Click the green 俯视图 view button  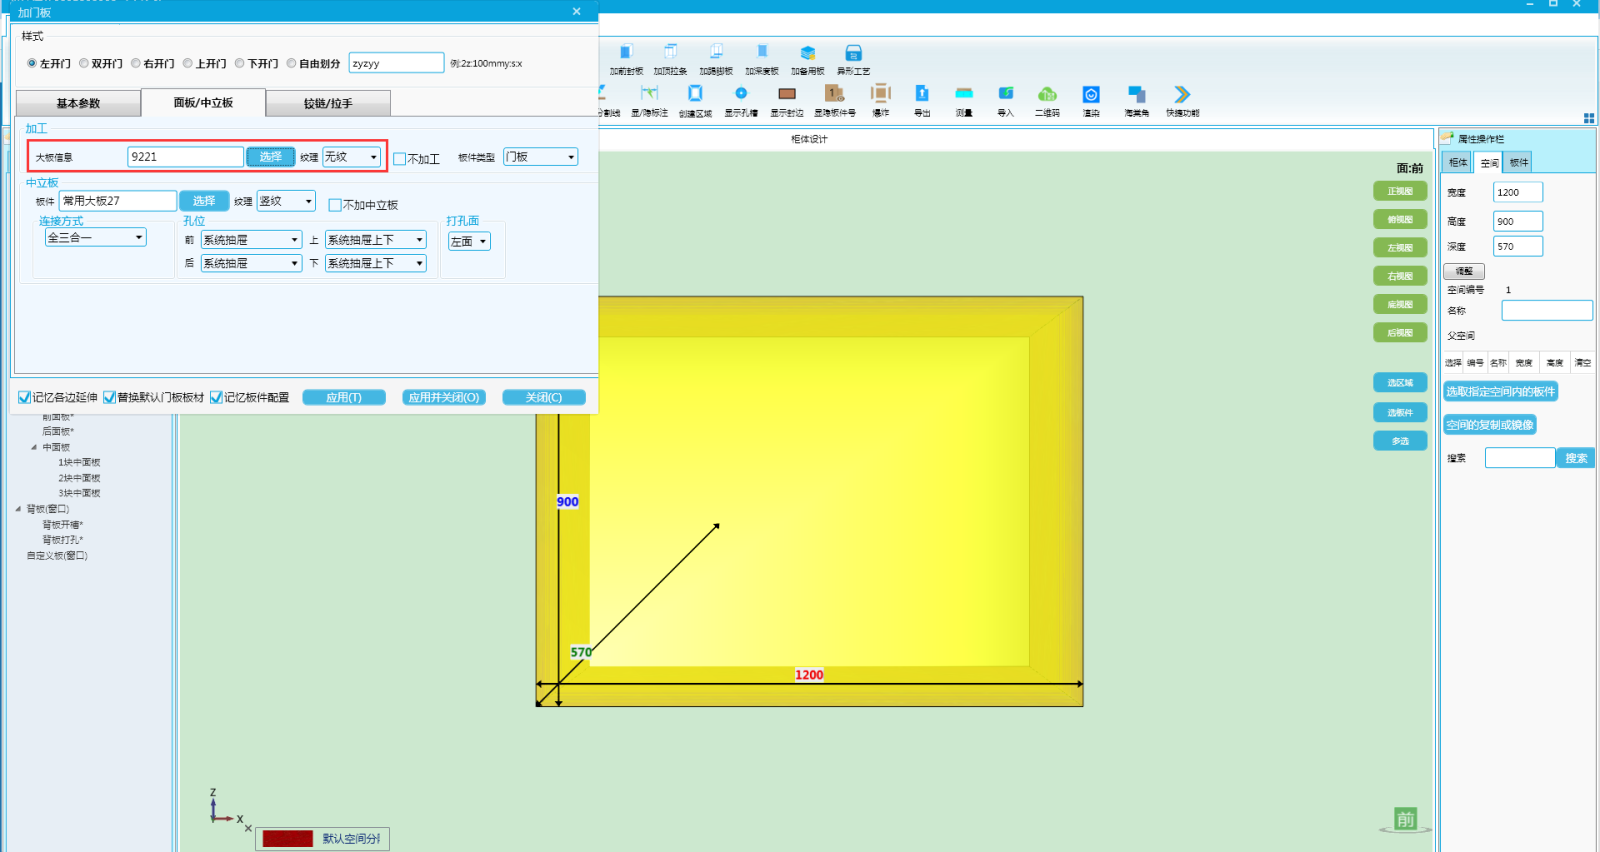point(1400,219)
